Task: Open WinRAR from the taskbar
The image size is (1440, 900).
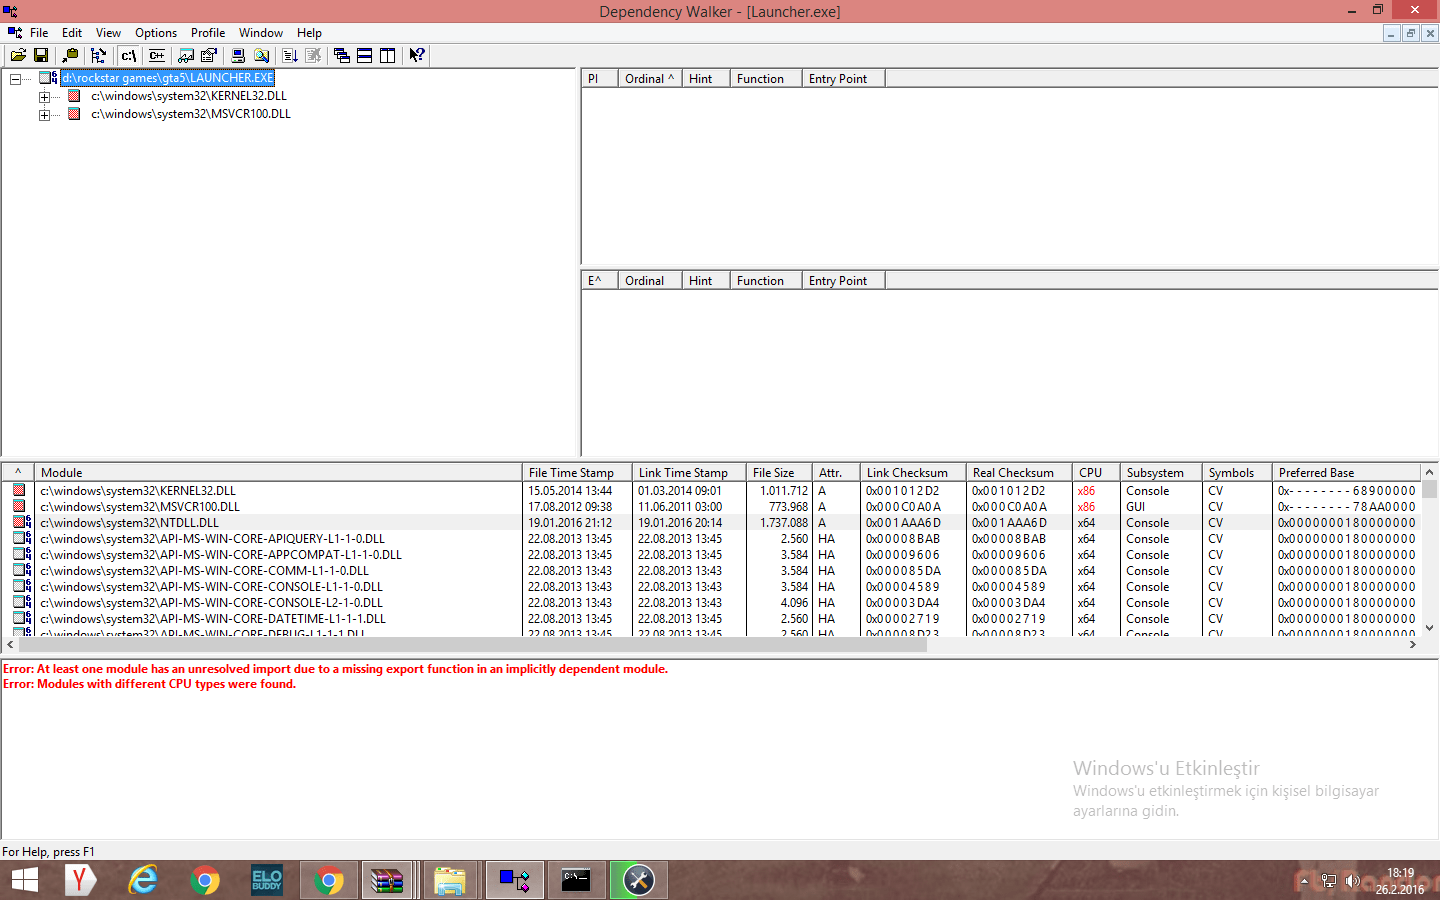Action: tap(387, 880)
